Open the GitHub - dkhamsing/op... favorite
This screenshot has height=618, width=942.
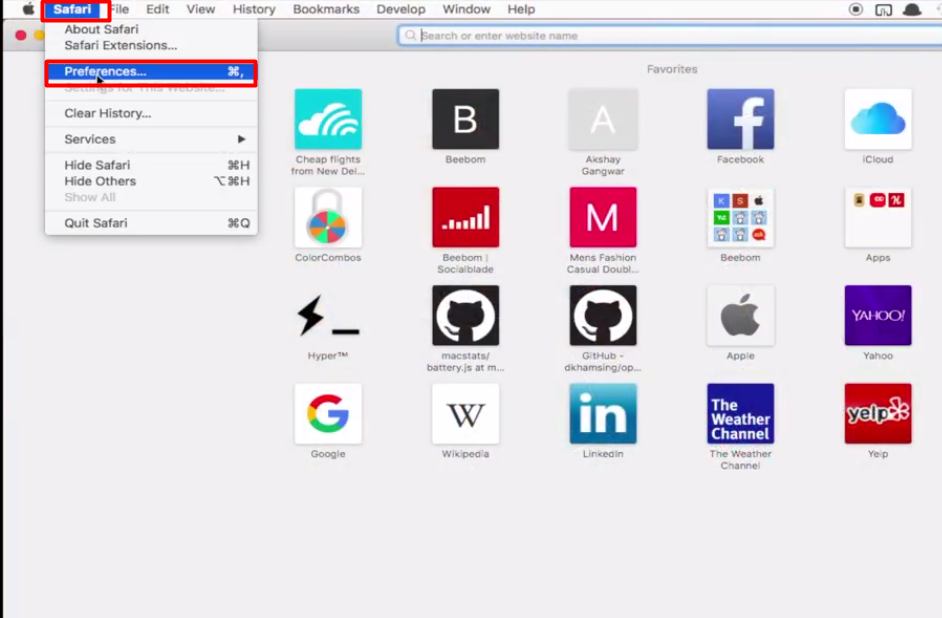pos(603,316)
